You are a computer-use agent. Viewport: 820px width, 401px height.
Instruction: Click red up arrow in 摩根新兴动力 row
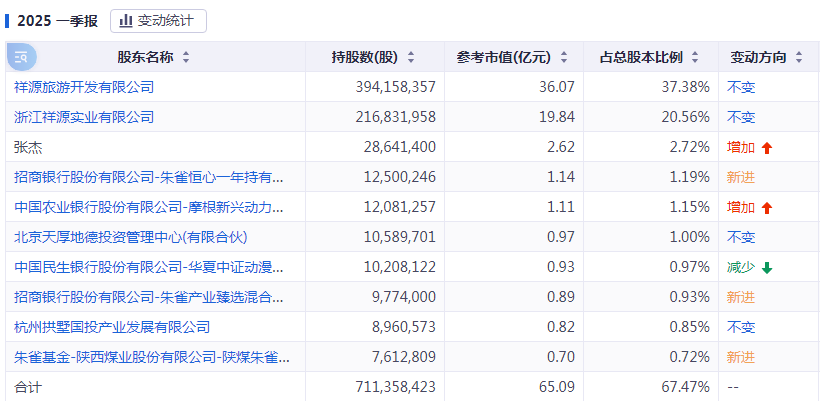pos(767,208)
